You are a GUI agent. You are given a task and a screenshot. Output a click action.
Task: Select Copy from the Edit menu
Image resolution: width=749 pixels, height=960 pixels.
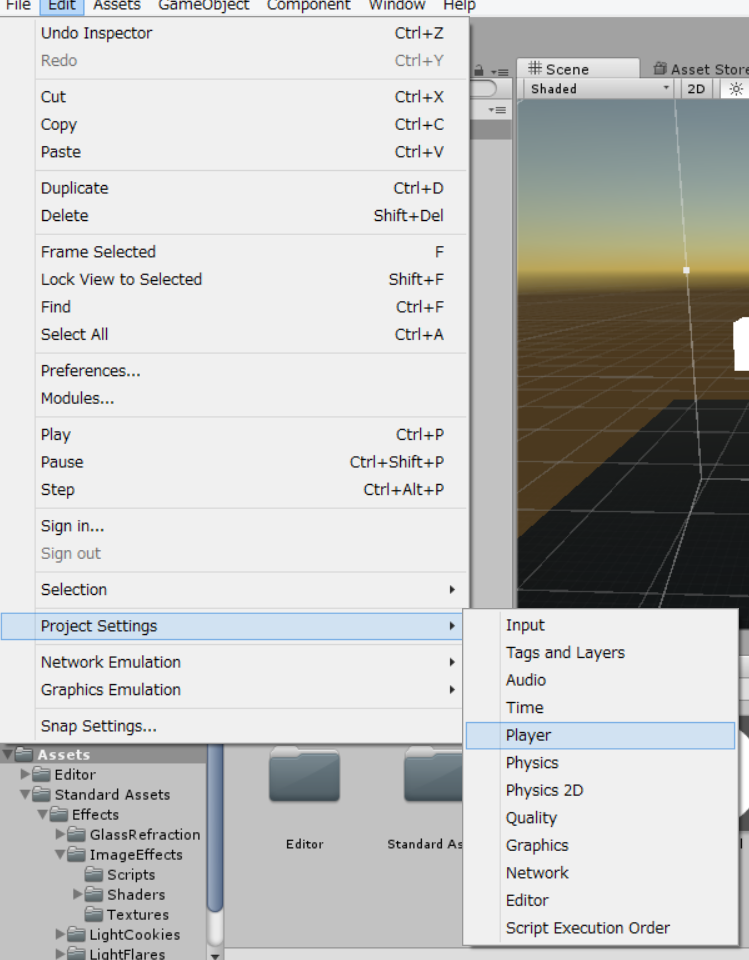(242, 124)
